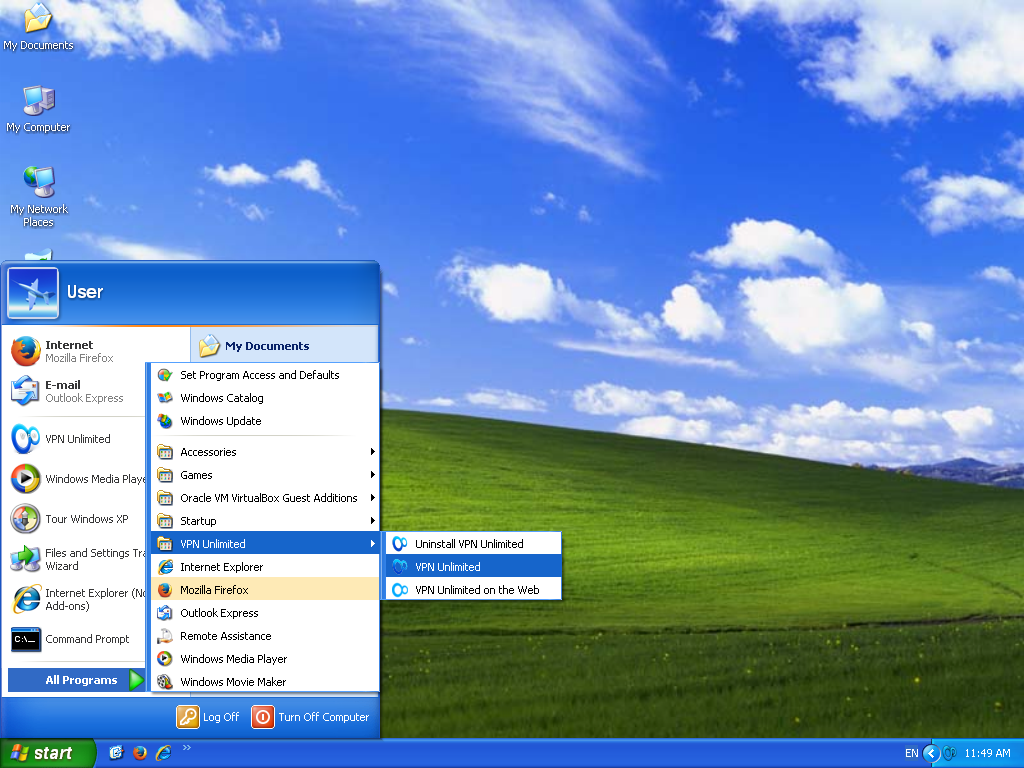Open Files and Settings Transfer Wizard
The width and height of the screenshot is (1024, 768).
[77, 559]
